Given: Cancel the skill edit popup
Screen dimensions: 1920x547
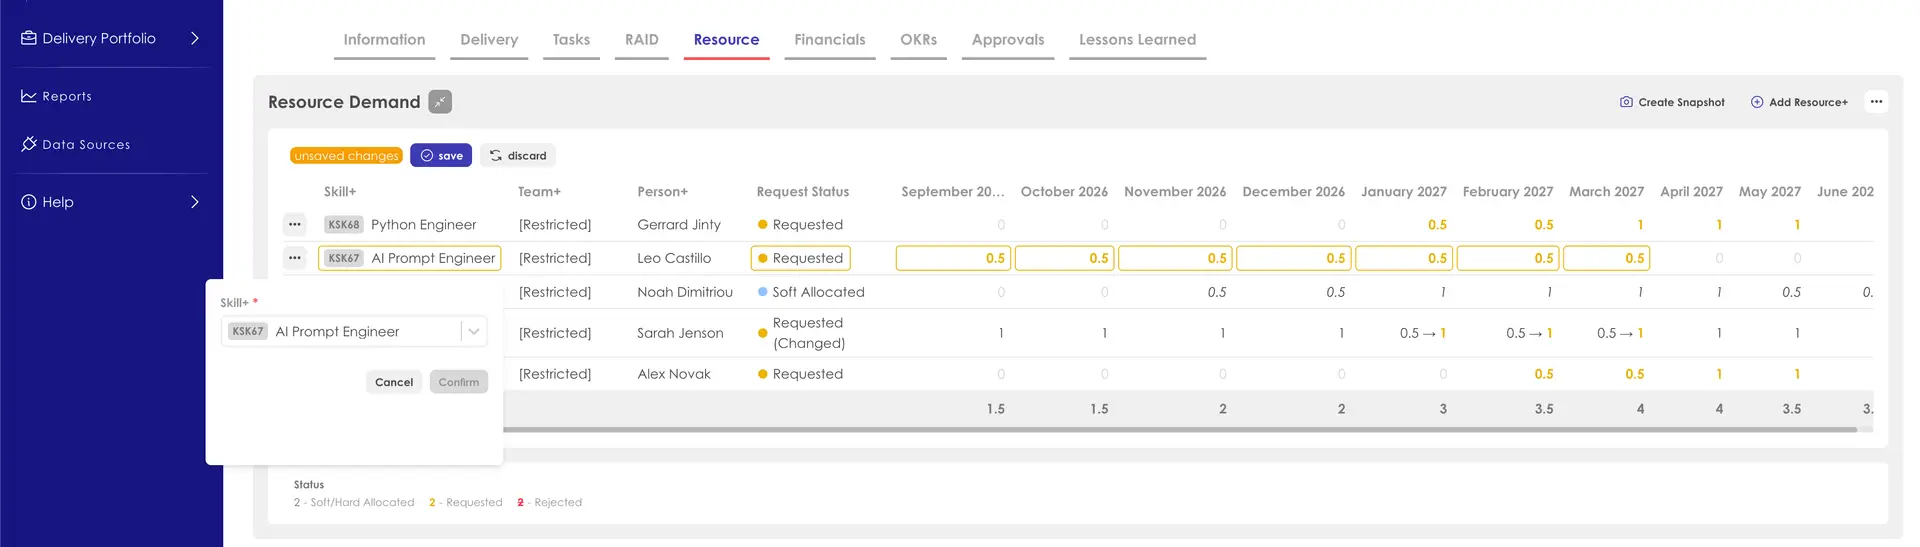Looking at the screenshot, I should point(394,382).
